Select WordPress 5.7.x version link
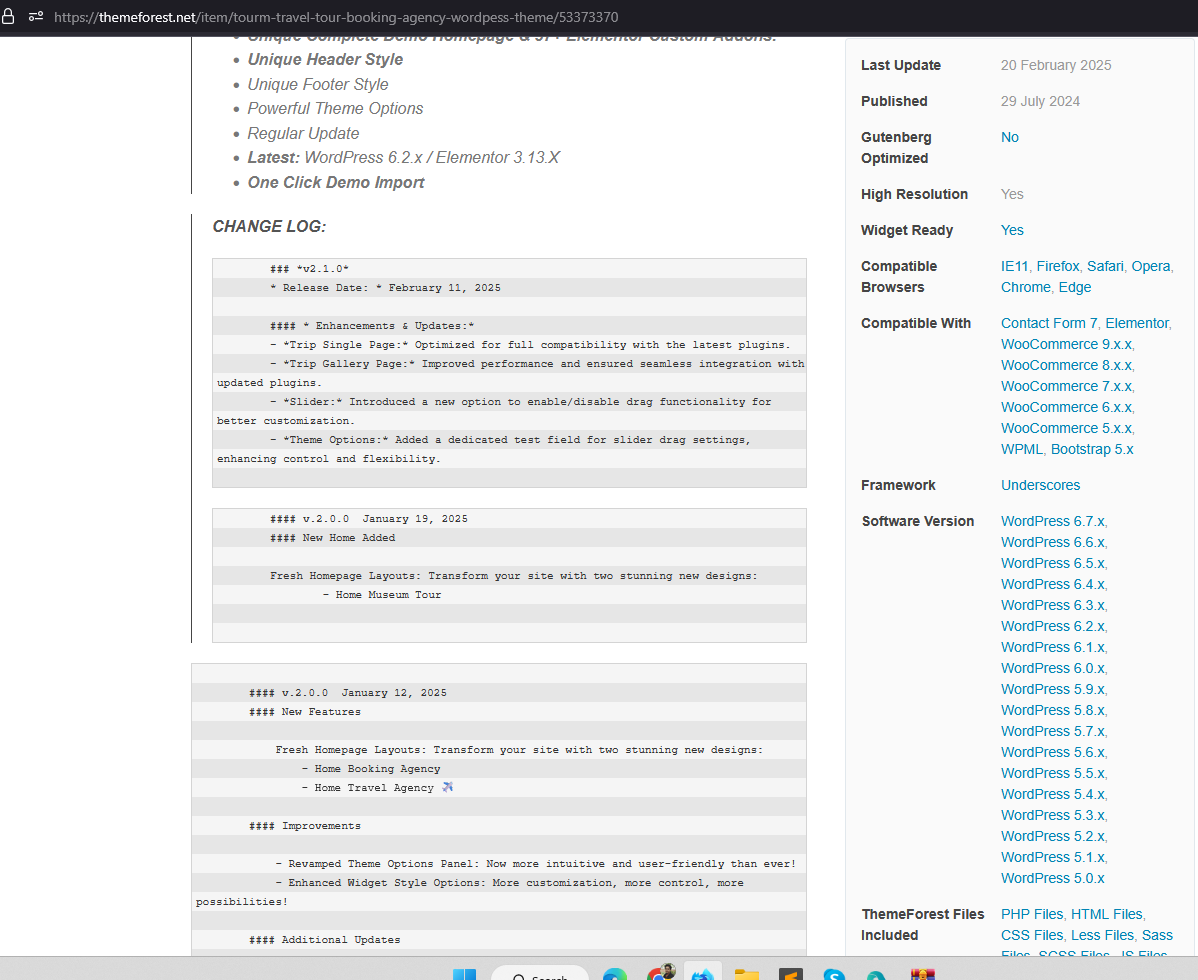This screenshot has width=1198, height=980. tap(1052, 731)
